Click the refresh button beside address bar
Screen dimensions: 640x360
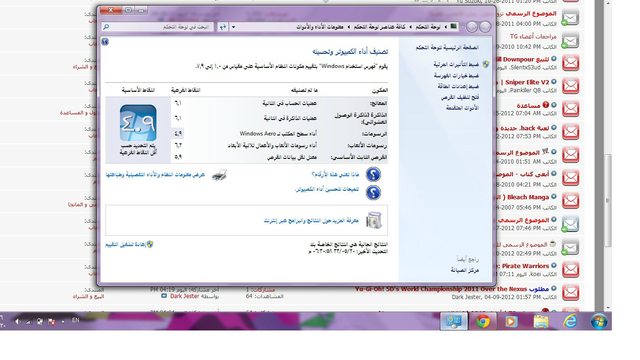click(x=223, y=27)
